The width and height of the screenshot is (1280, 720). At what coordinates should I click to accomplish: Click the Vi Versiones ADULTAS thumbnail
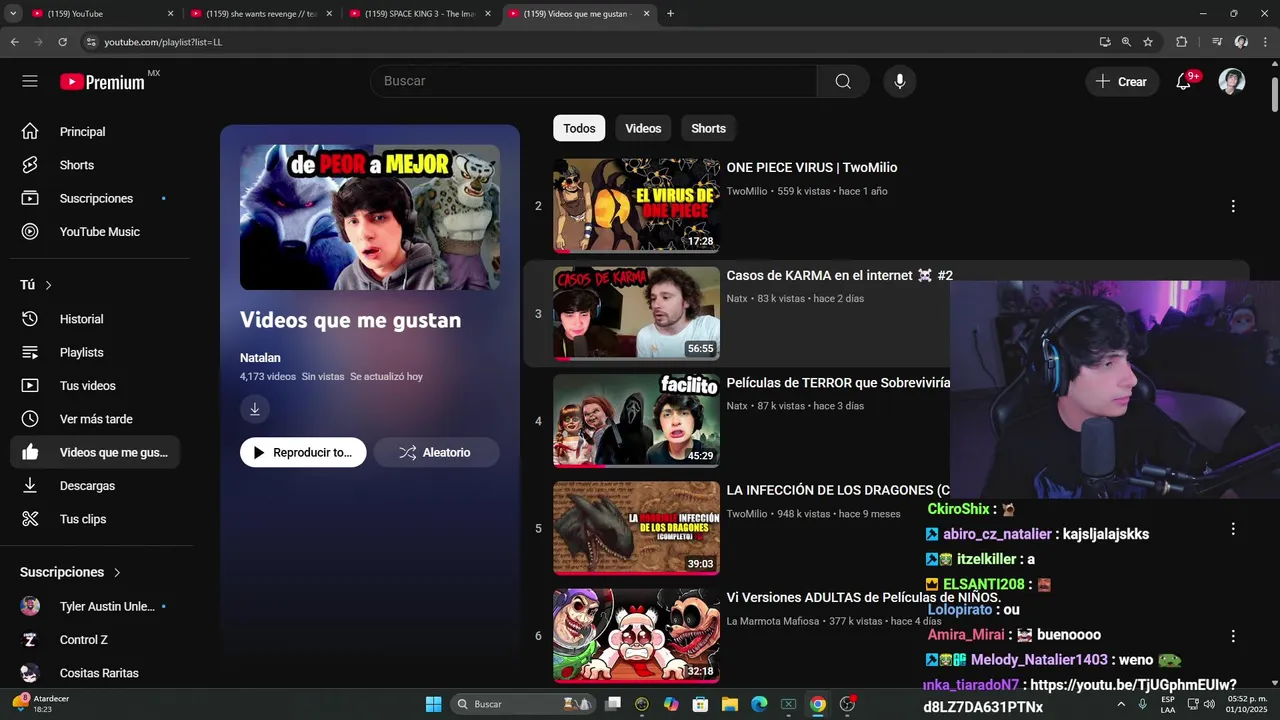point(636,636)
